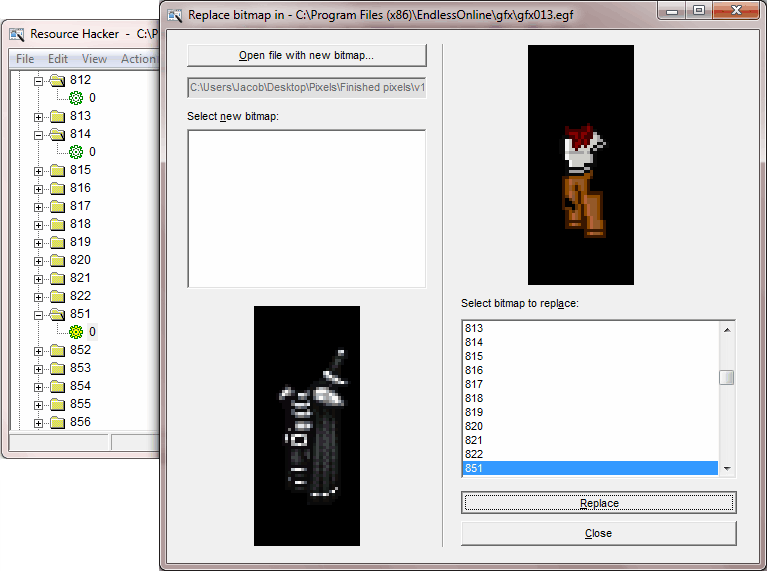The height and width of the screenshot is (571, 767).
Task: Select 815 in bitmap to replace list
Action: coord(590,356)
